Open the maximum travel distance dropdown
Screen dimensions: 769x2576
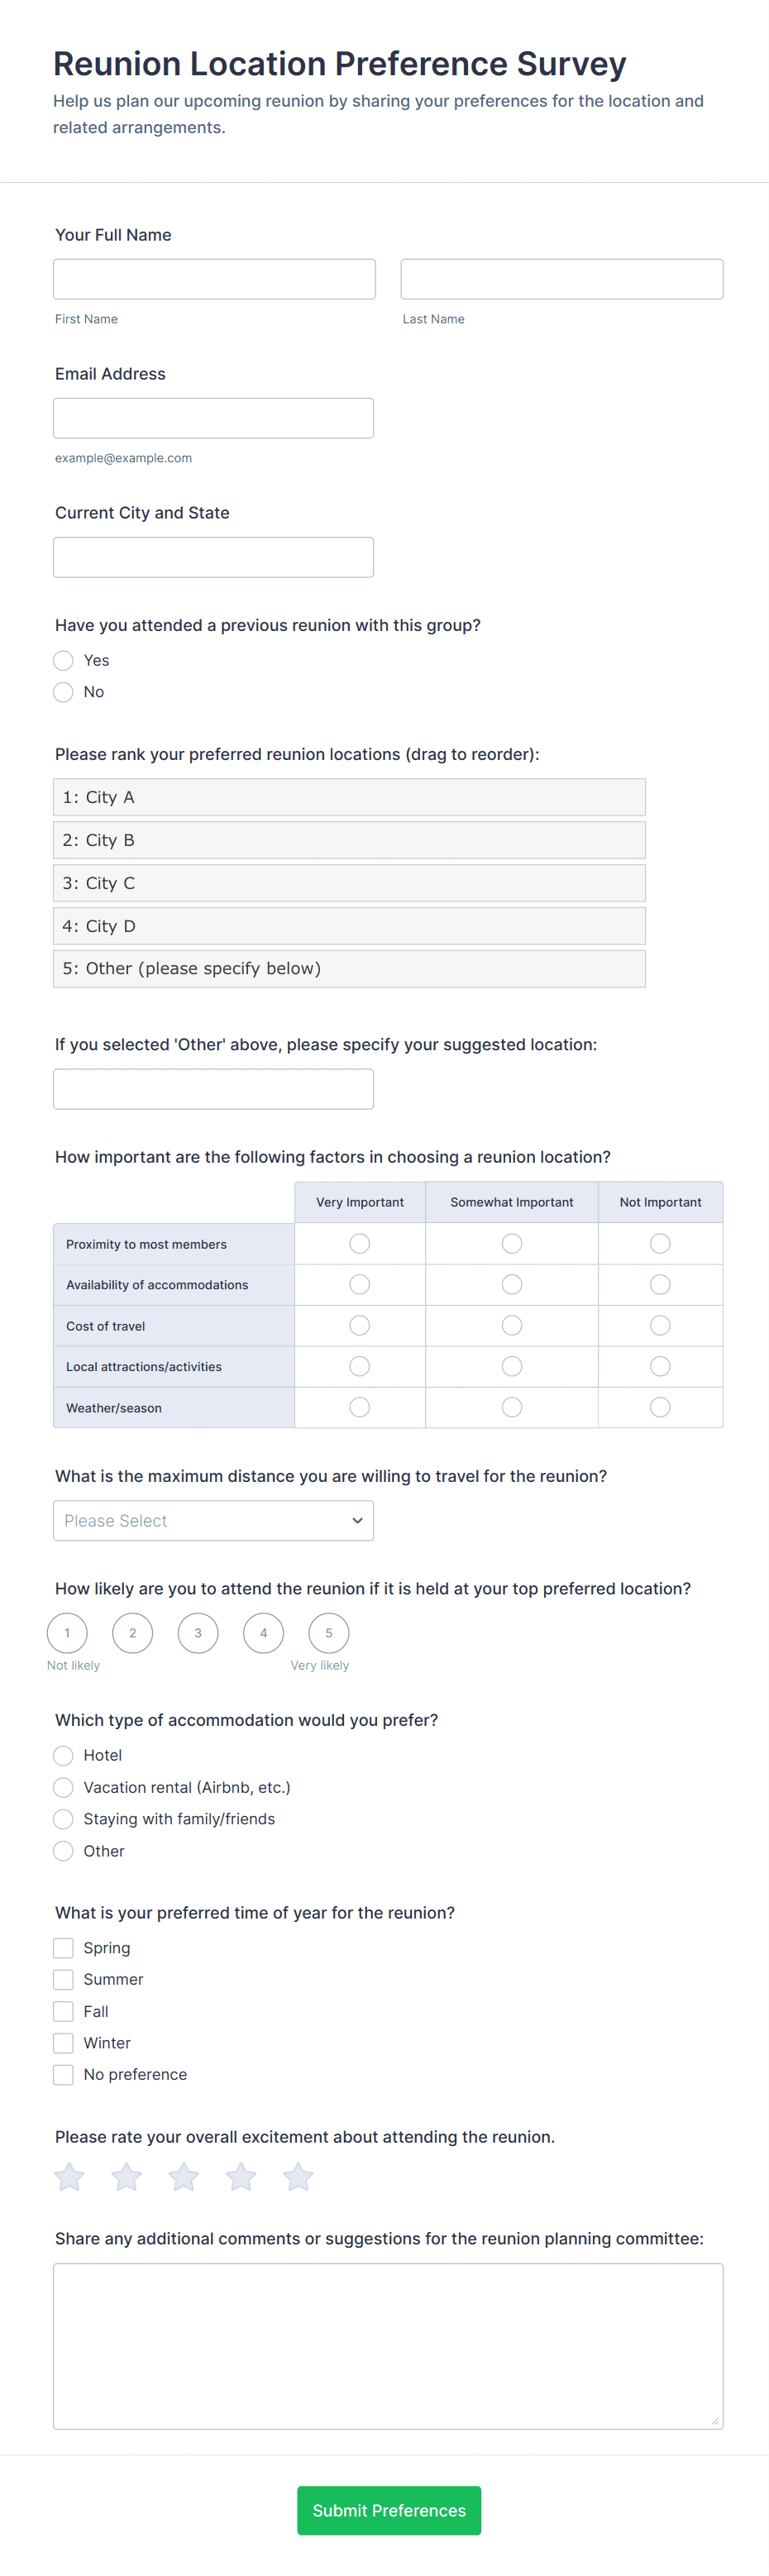click(x=213, y=1520)
